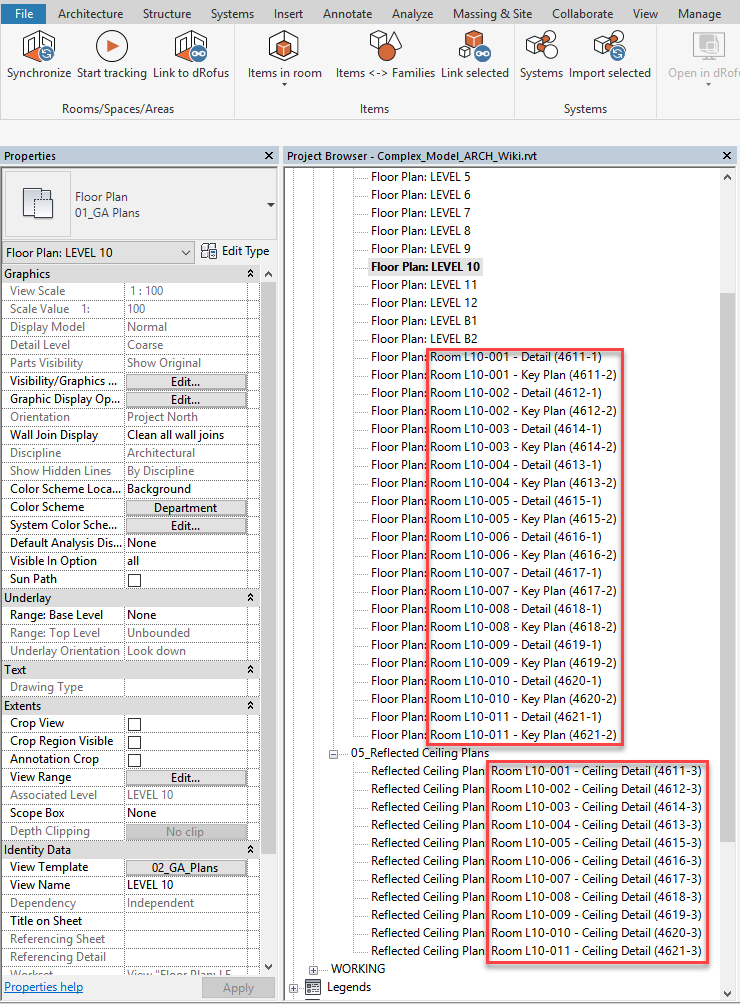This screenshot has height=1004, width=740.
Task: Select Floor Plan: LEVEL 11 in the browser
Action: pos(424,285)
